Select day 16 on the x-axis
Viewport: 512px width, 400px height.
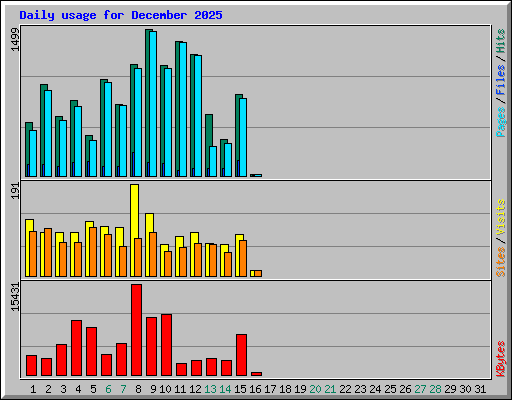pyautogui.click(x=255, y=389)
